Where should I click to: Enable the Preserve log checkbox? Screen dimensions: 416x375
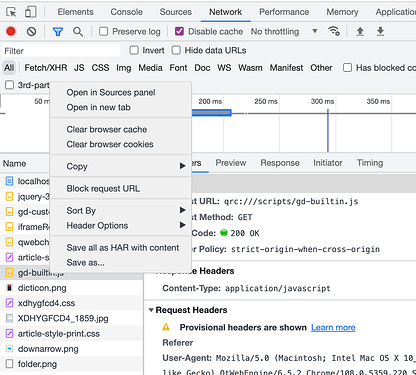point(104,31)
